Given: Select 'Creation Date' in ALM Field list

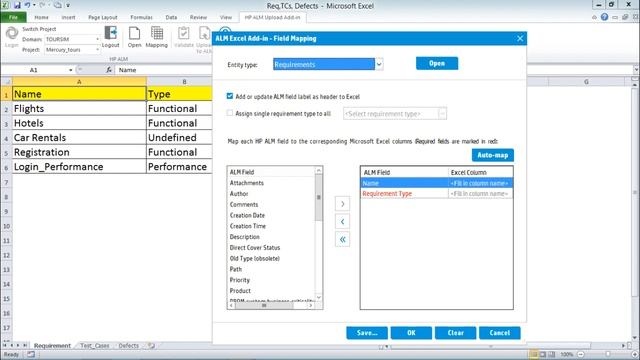Looking at the screenshot, I should coord(247,215).
